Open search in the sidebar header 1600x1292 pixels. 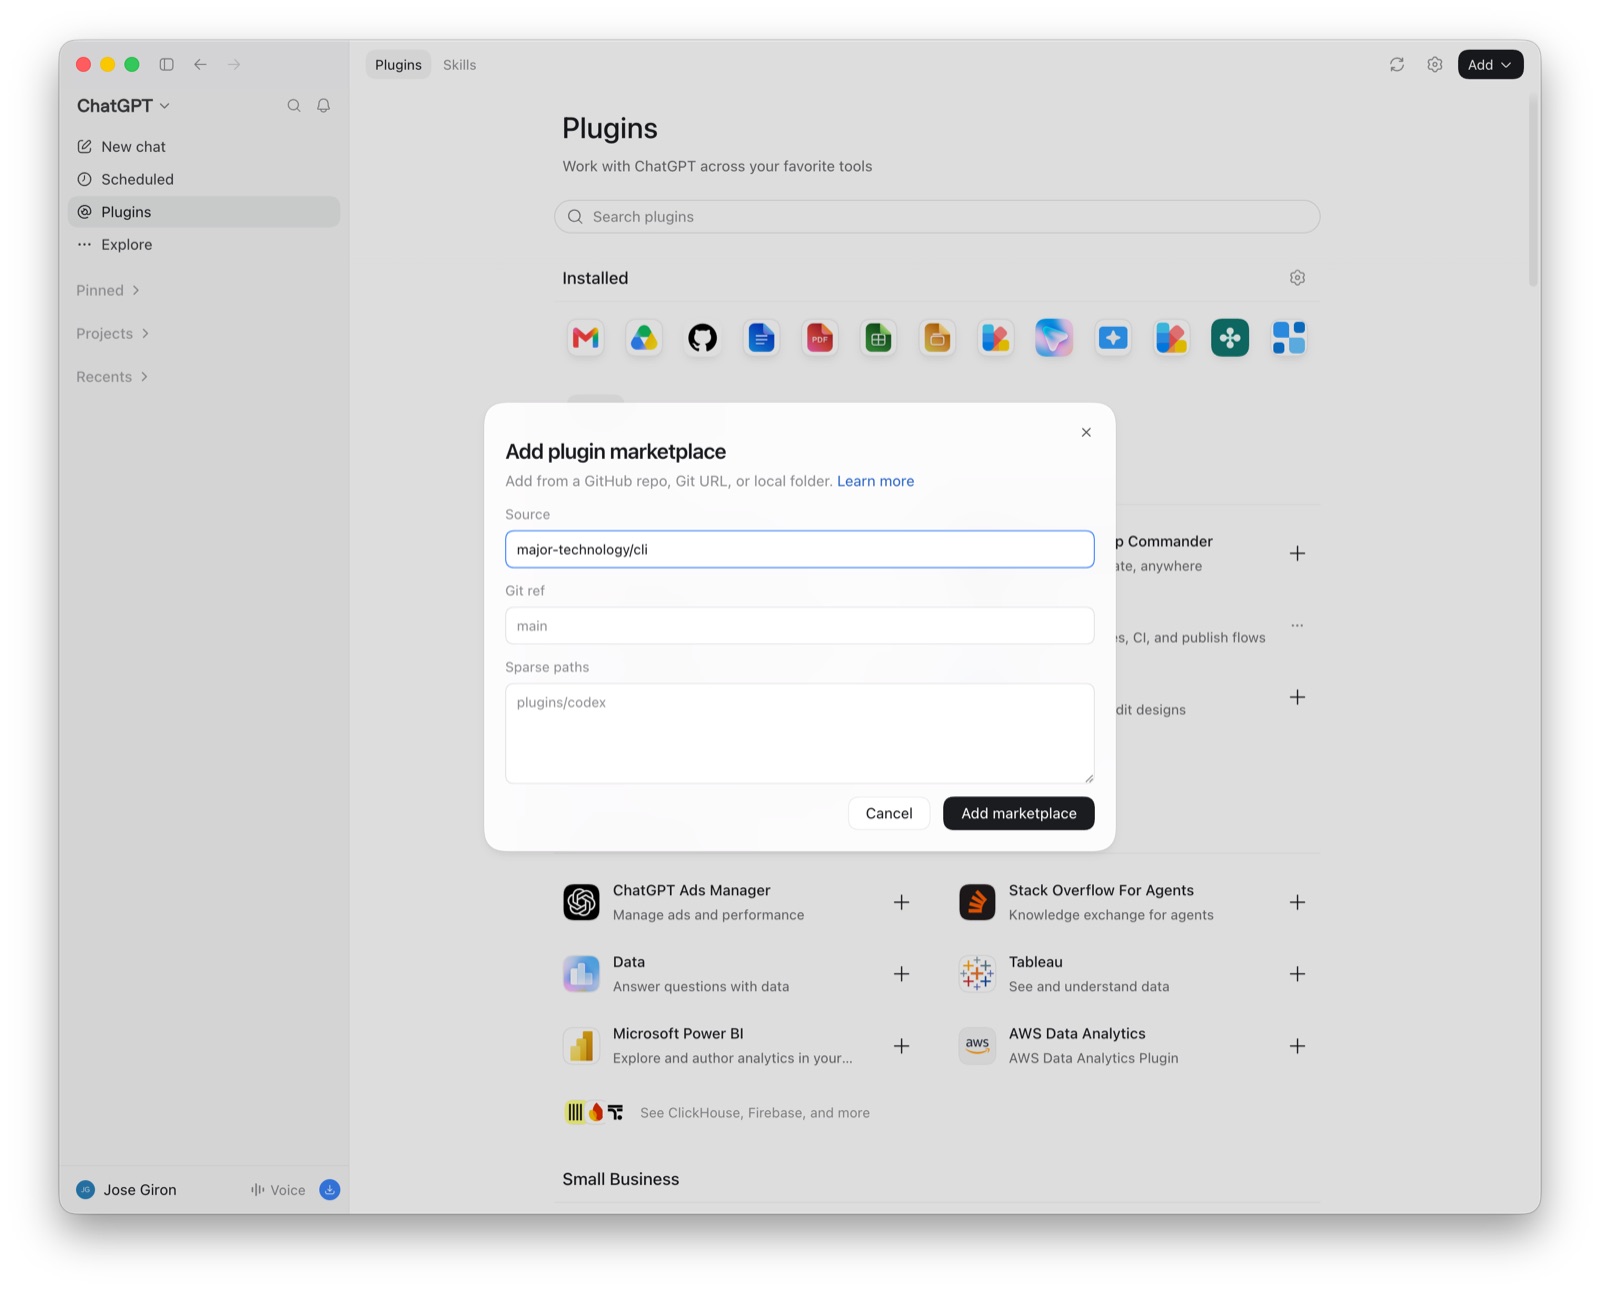(294, 106)
